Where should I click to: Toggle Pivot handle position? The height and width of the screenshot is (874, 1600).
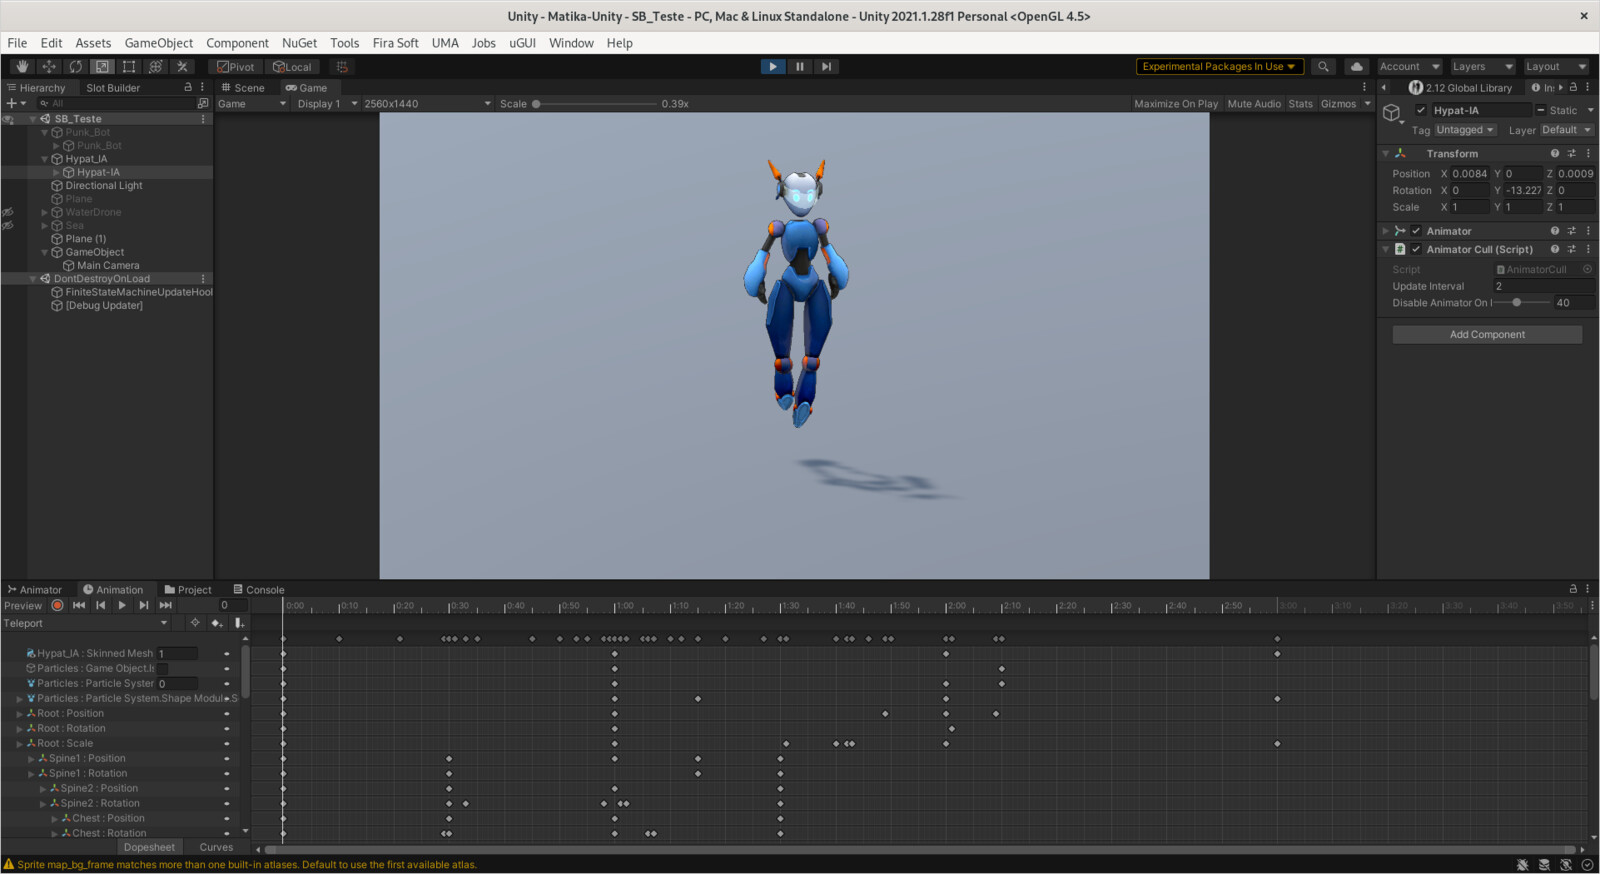[x=236, y=67]
